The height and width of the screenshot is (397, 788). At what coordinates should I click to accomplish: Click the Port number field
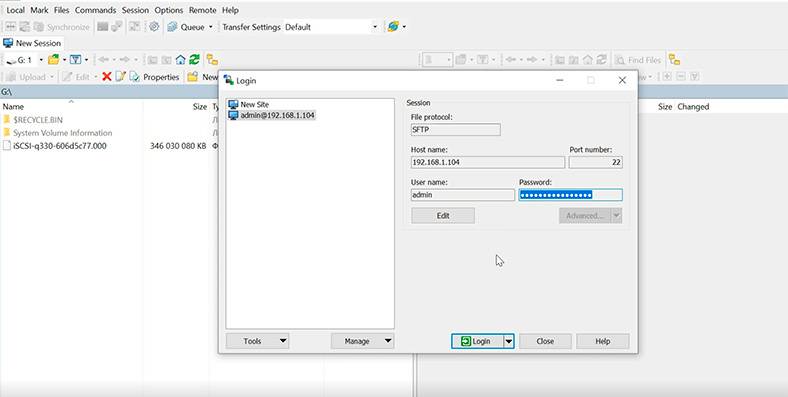coord(596,162)
